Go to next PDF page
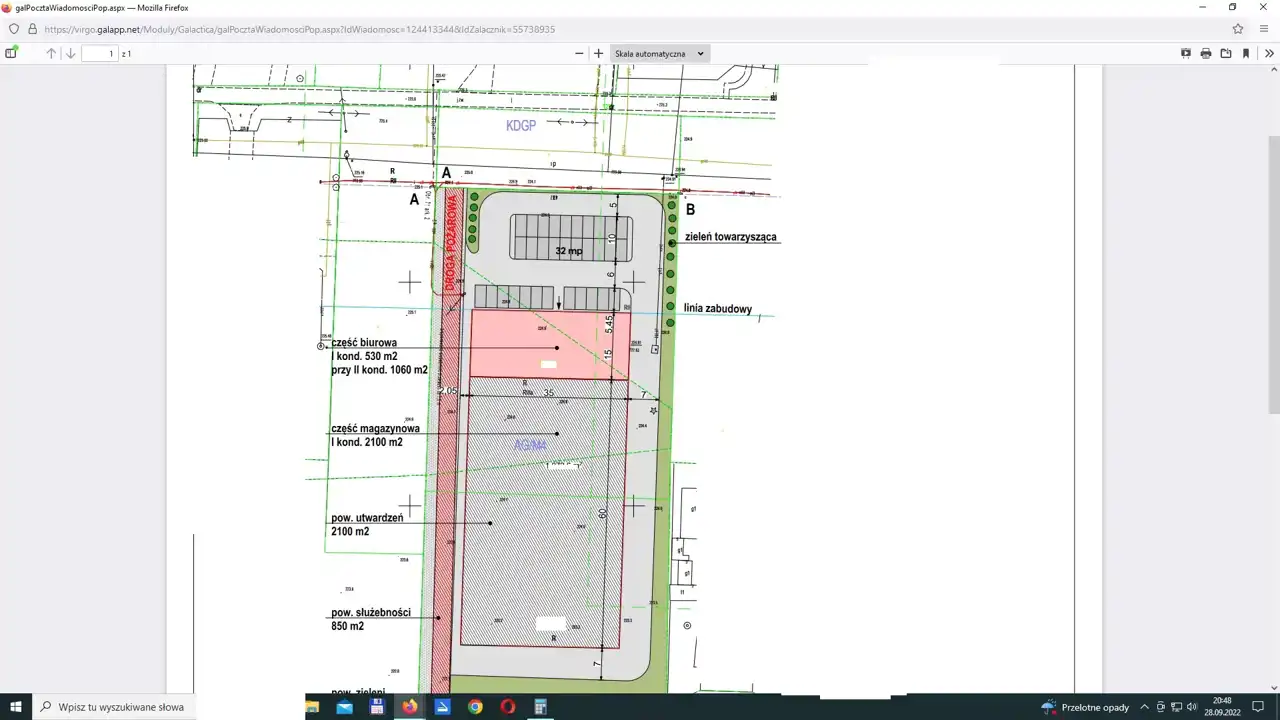The width and height of the screenshot is (1280, 720). pyautogui.click(x=71, y=53)
